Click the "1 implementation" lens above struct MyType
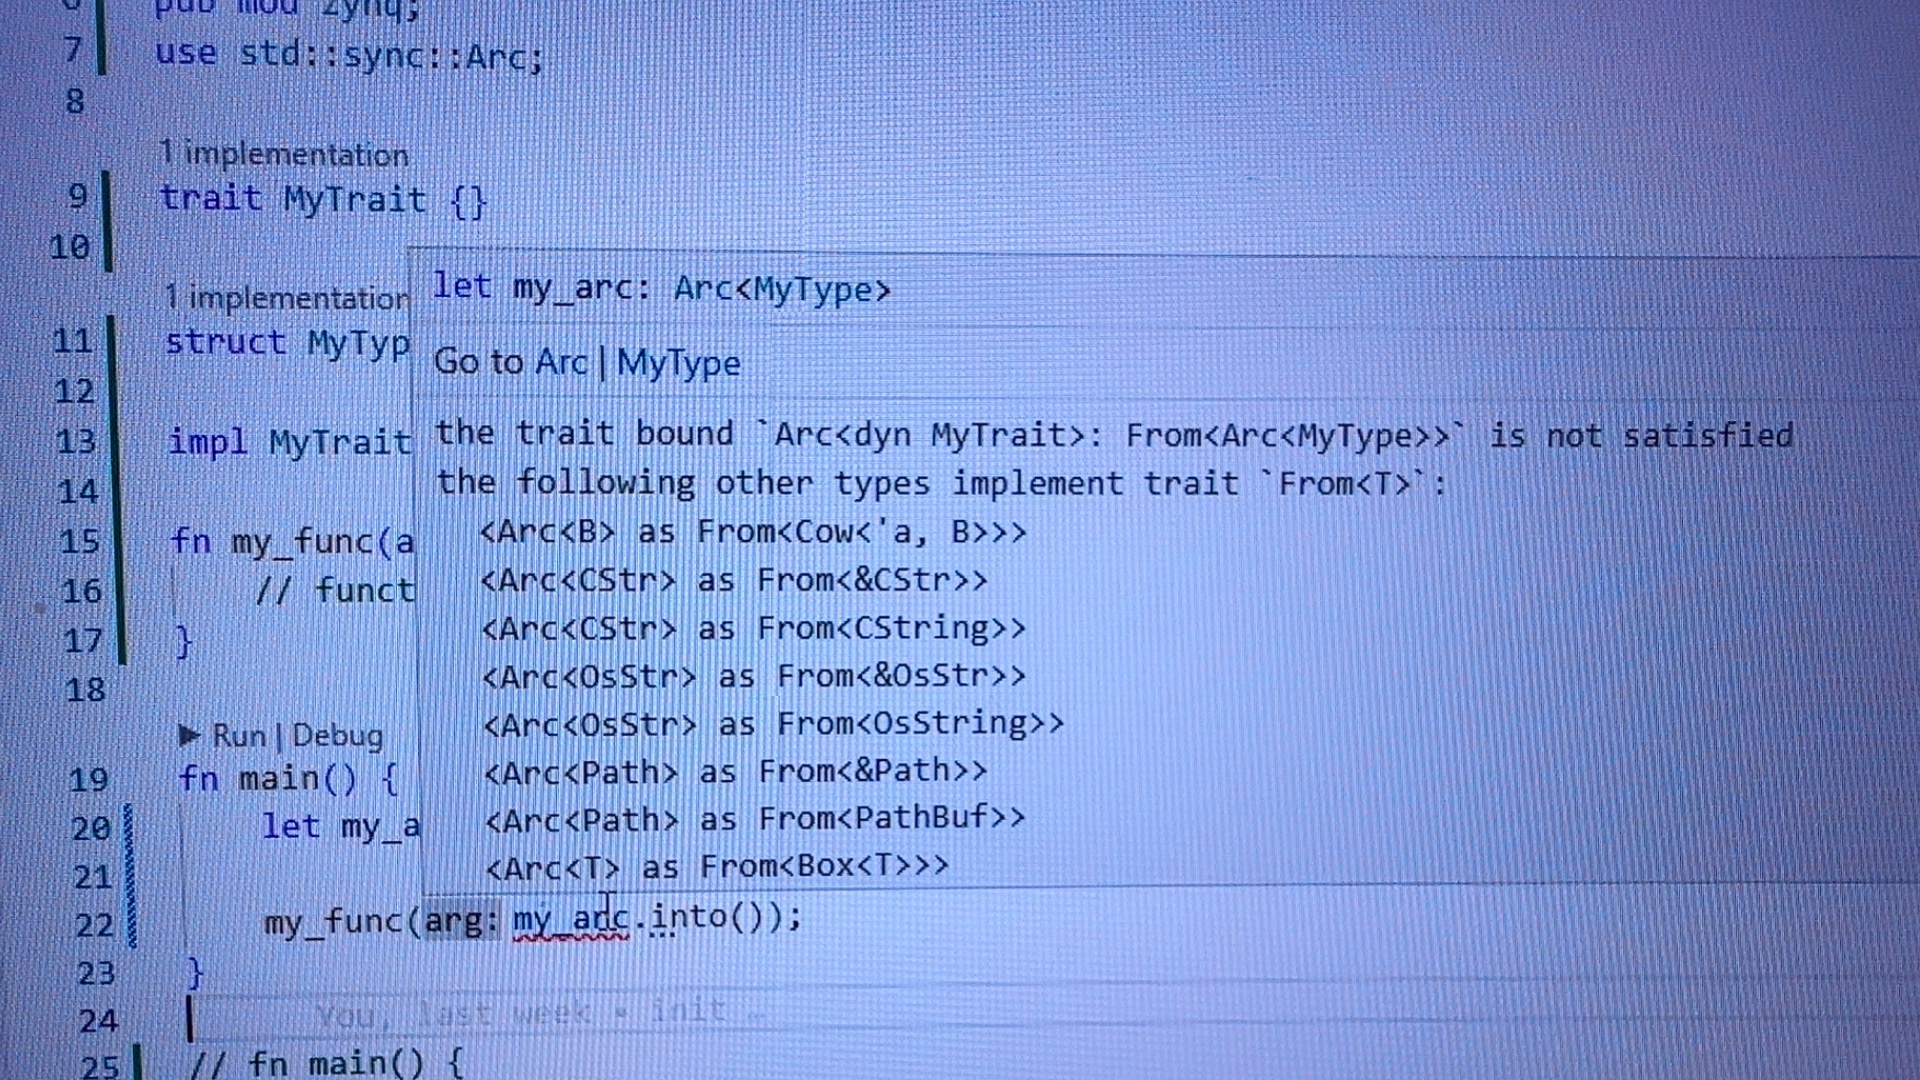The height and width of the screenshot is (1080, 1920). pyautogui.click(x=288, y=298)
